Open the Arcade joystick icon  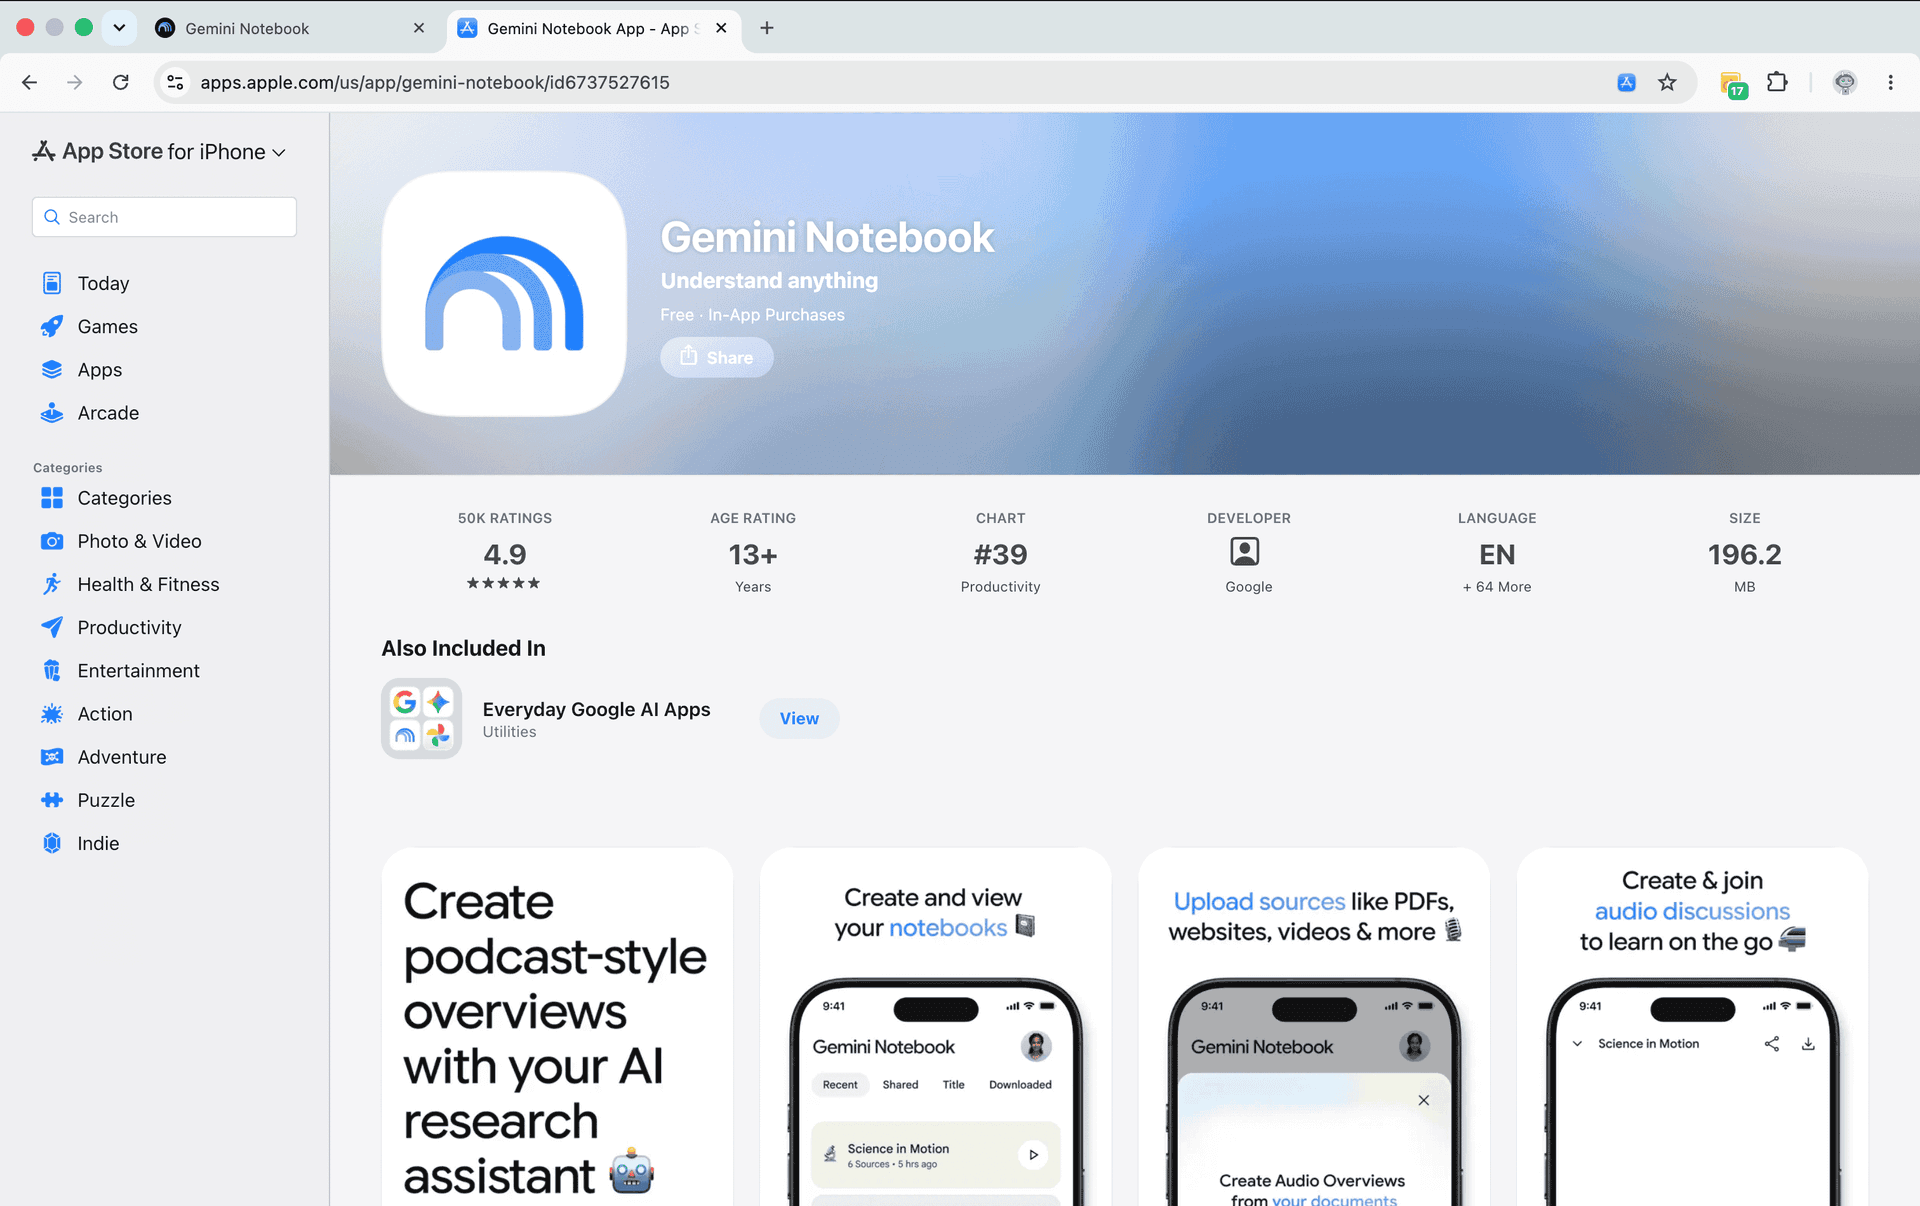52,412
